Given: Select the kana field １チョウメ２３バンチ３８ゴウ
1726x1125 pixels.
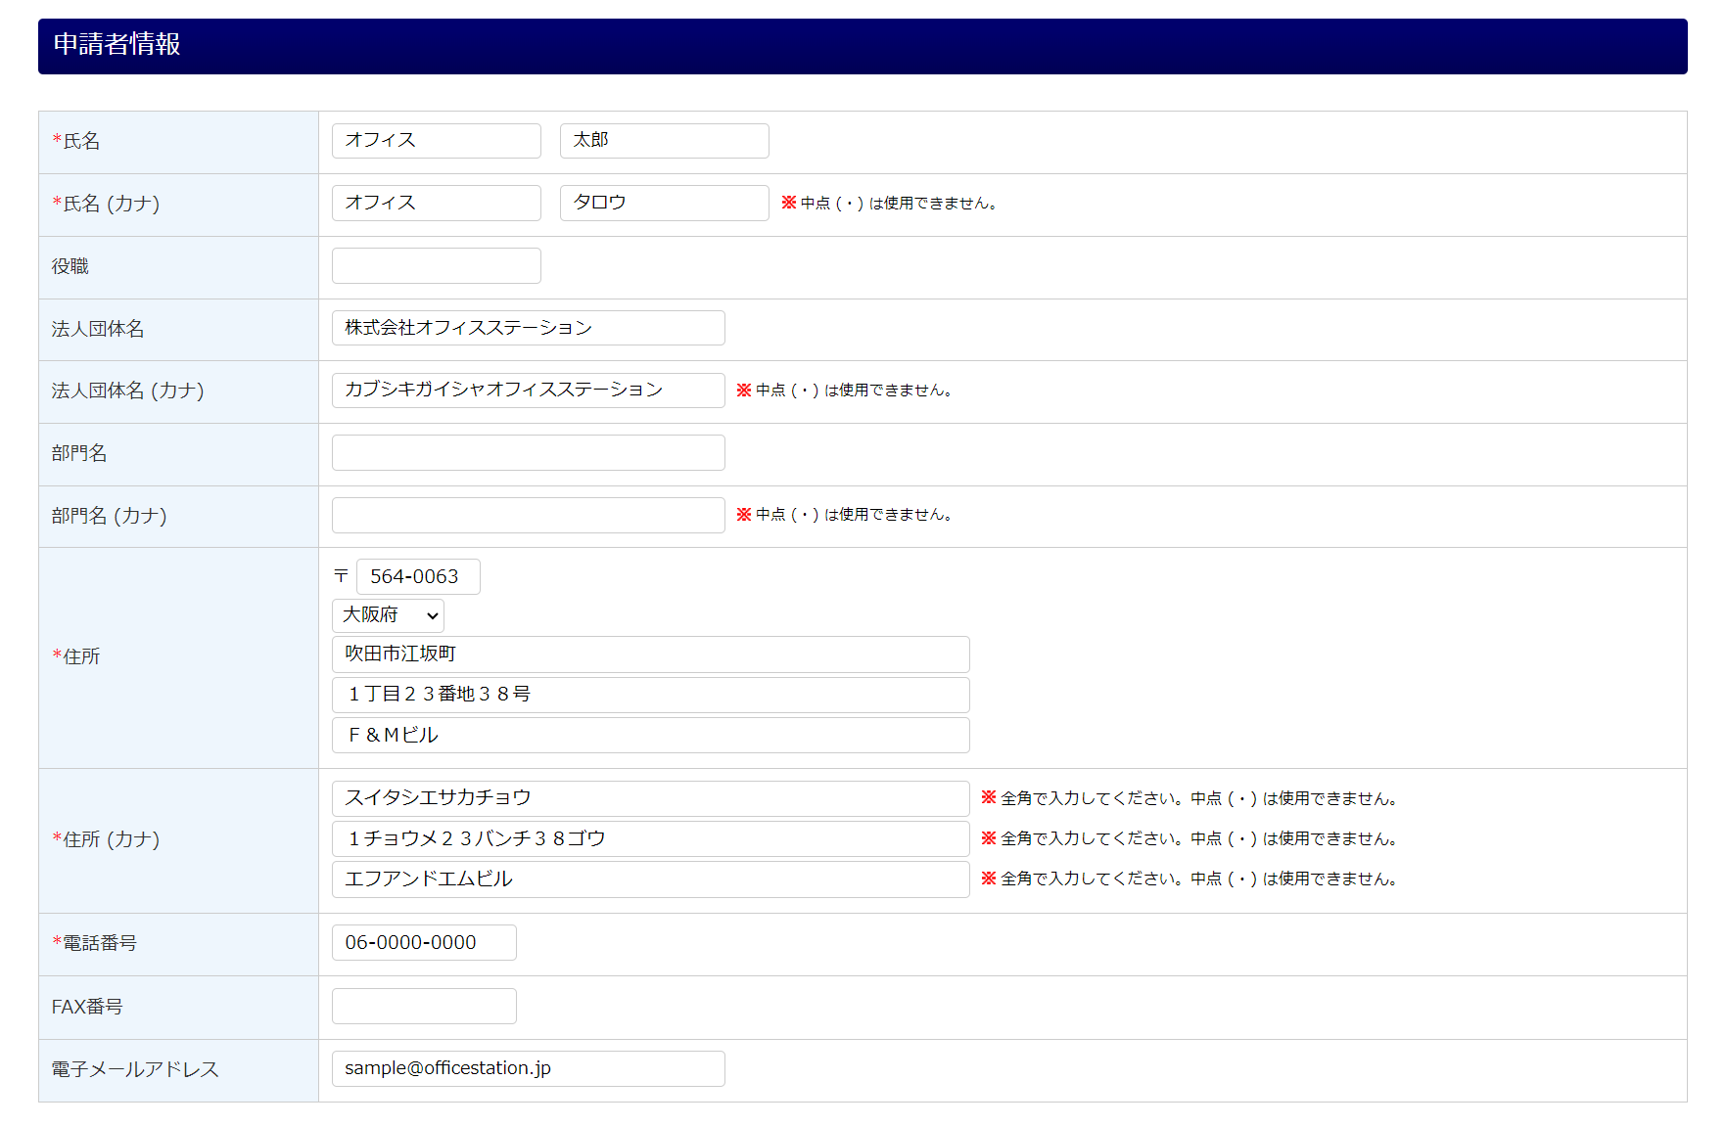Looking at the screenshot, I should pyautogui.click(x=650, y=839).
